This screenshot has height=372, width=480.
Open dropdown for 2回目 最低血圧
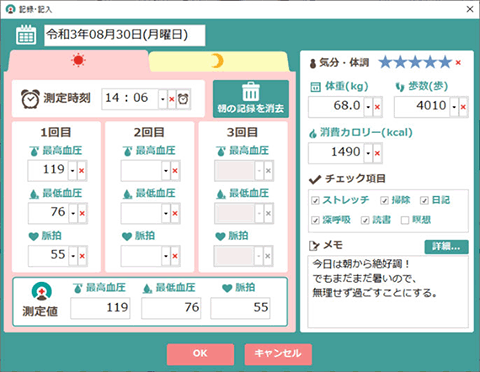(x=166, y=213)
